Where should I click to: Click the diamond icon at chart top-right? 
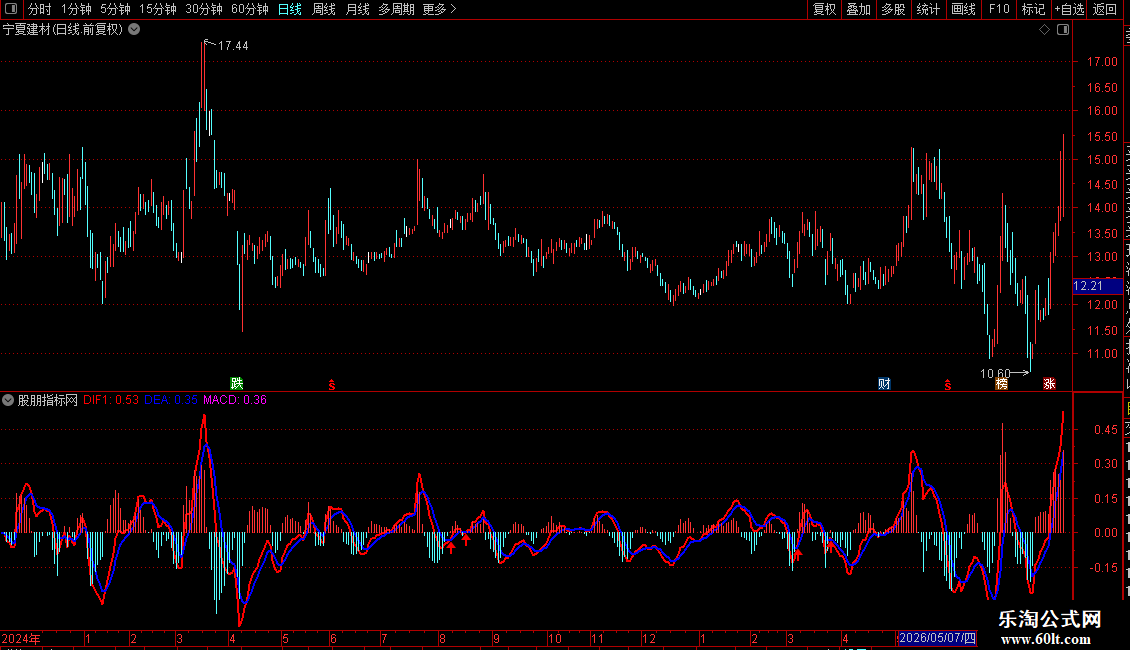[x=1044, y=30]
